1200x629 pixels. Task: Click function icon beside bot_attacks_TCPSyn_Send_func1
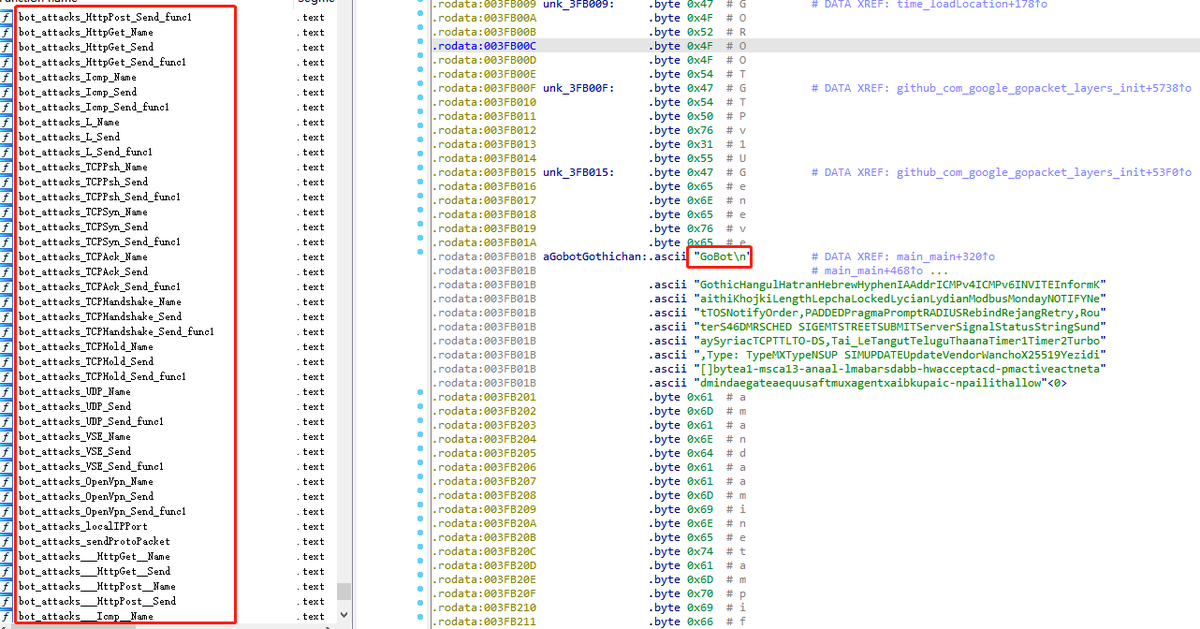(x=7, y=242)
